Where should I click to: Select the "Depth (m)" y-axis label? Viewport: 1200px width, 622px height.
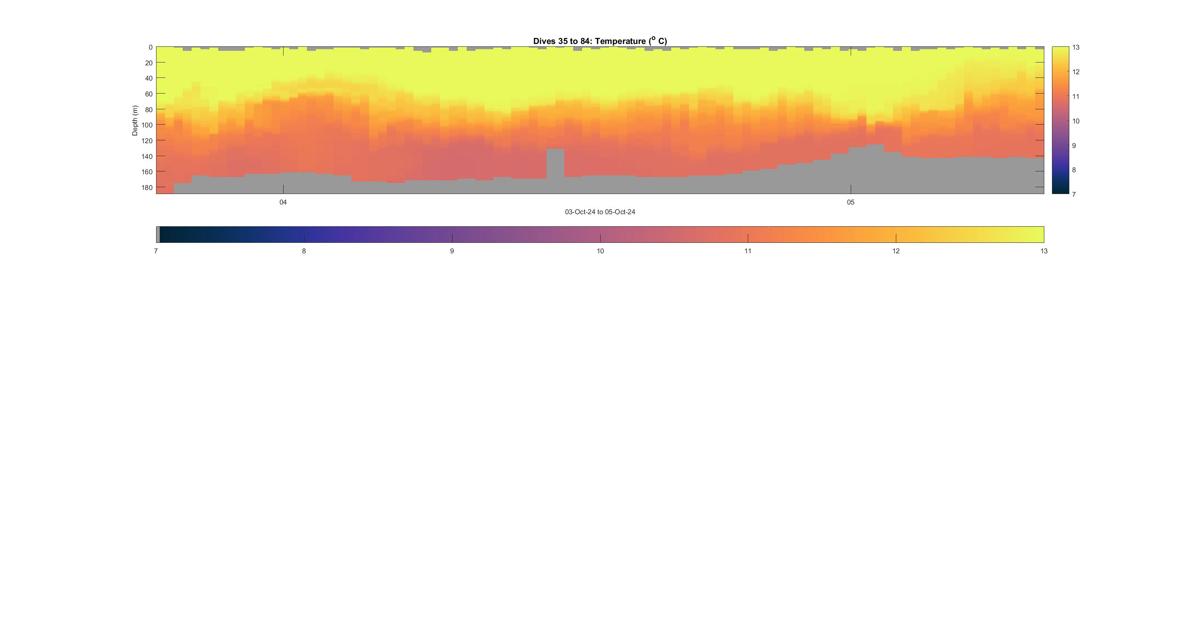coord(134,120)
